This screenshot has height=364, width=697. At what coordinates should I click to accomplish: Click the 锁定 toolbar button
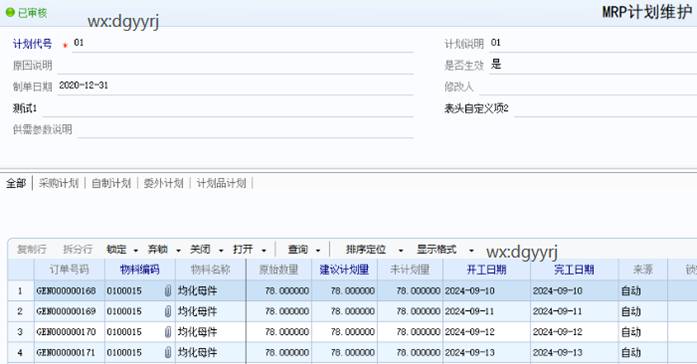[x=116, y=249]
